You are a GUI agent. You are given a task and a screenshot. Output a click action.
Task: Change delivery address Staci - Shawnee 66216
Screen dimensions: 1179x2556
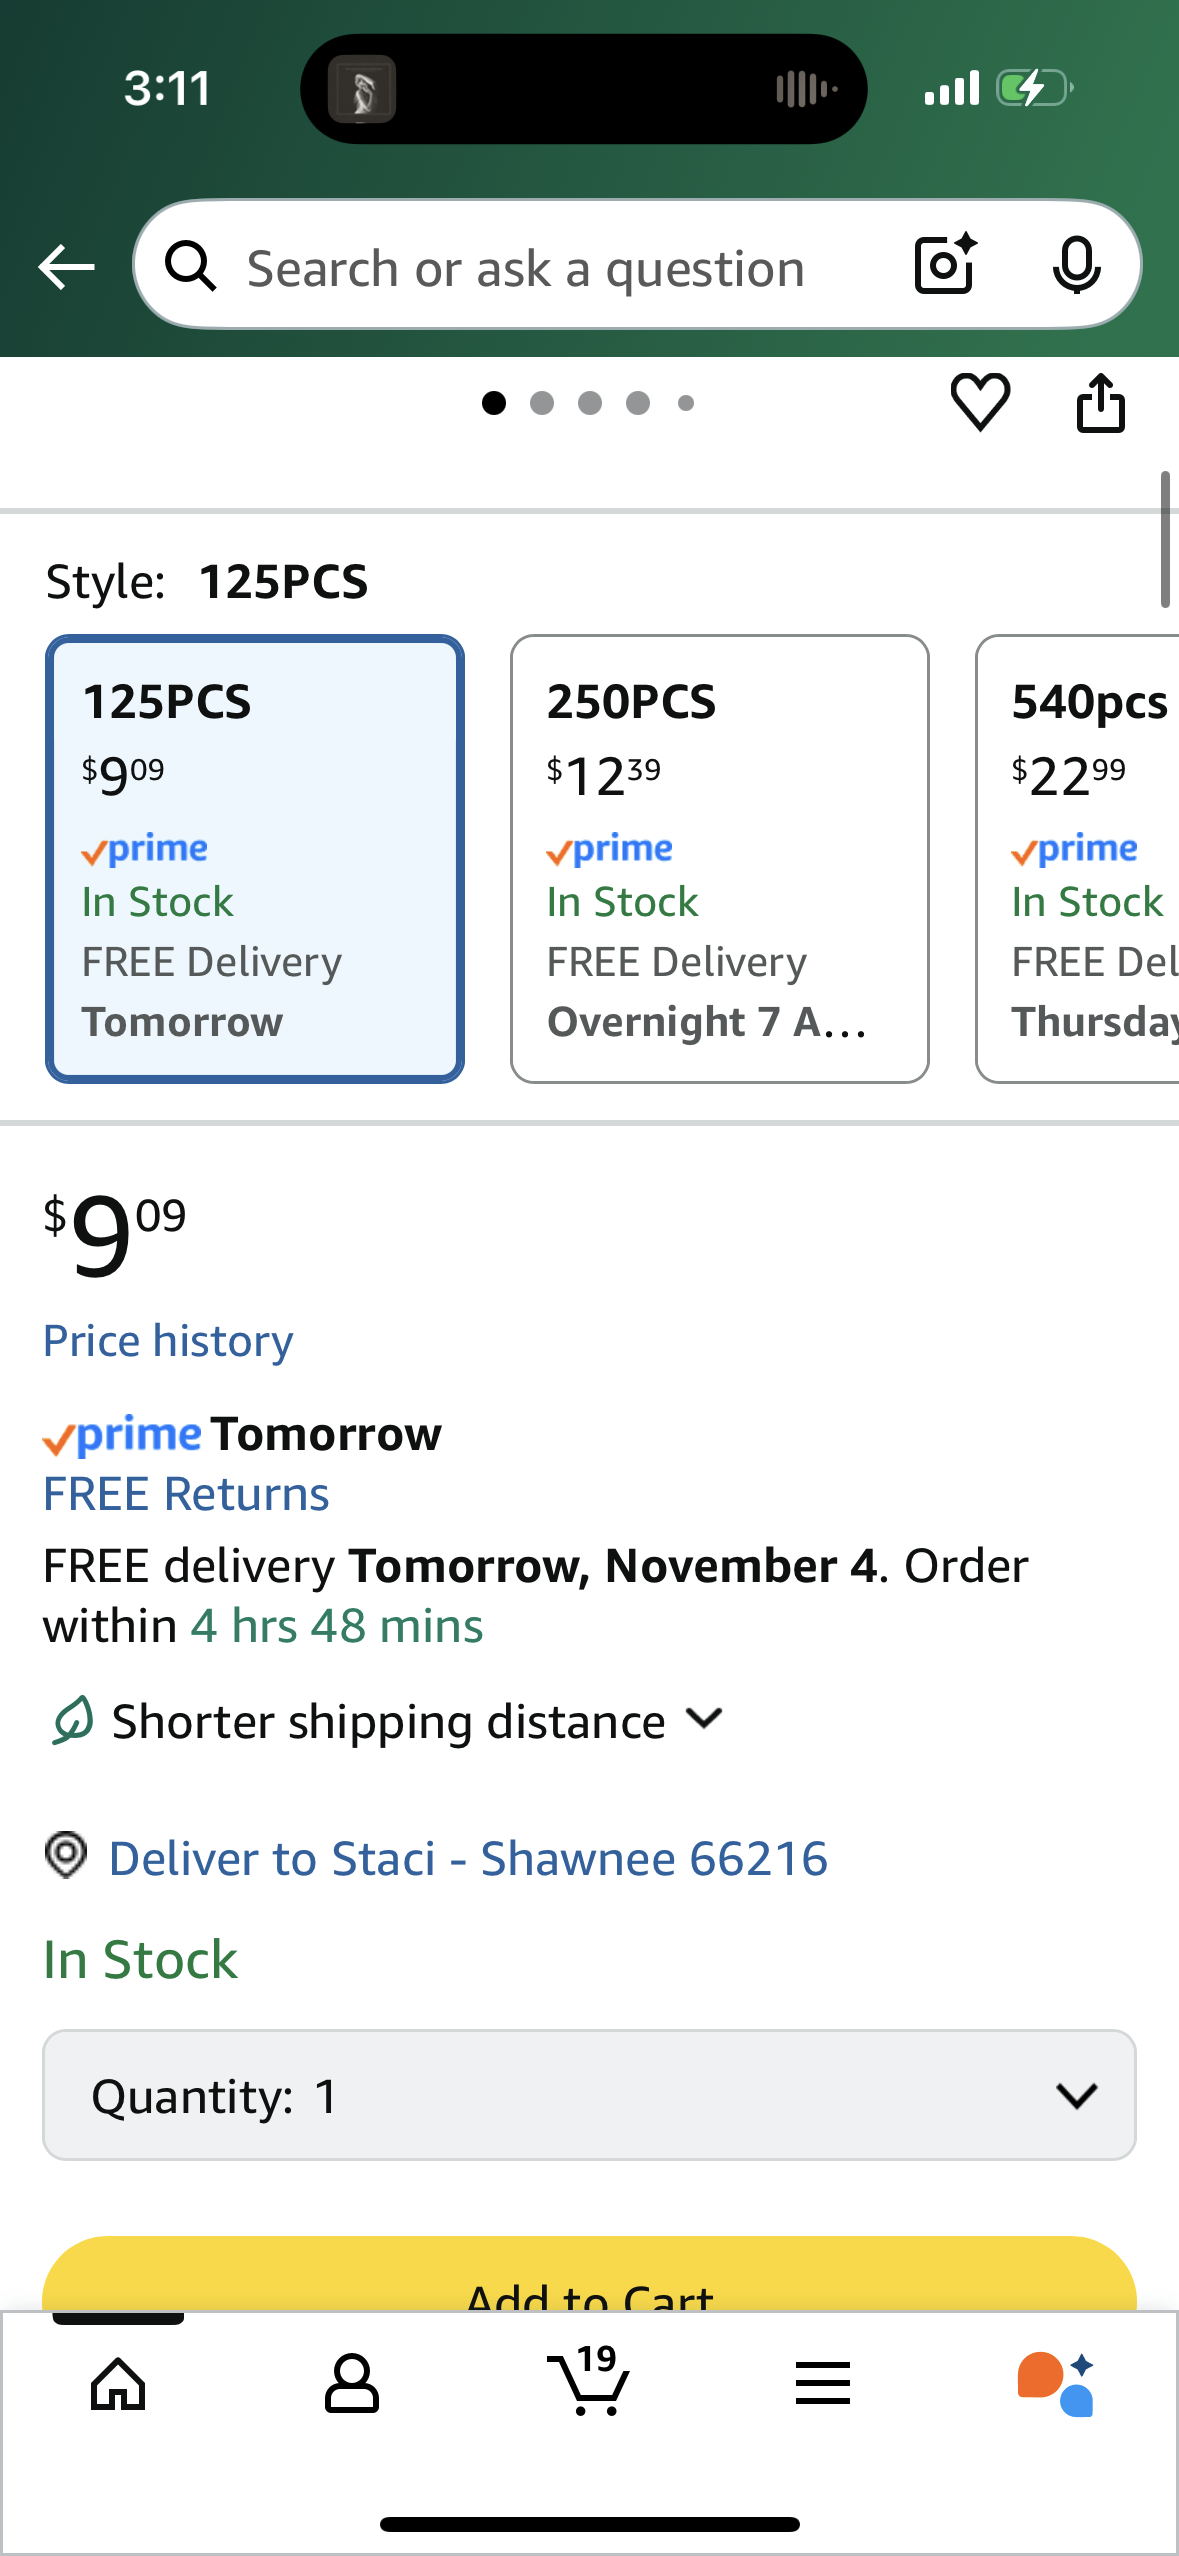tap(467, 1858)
